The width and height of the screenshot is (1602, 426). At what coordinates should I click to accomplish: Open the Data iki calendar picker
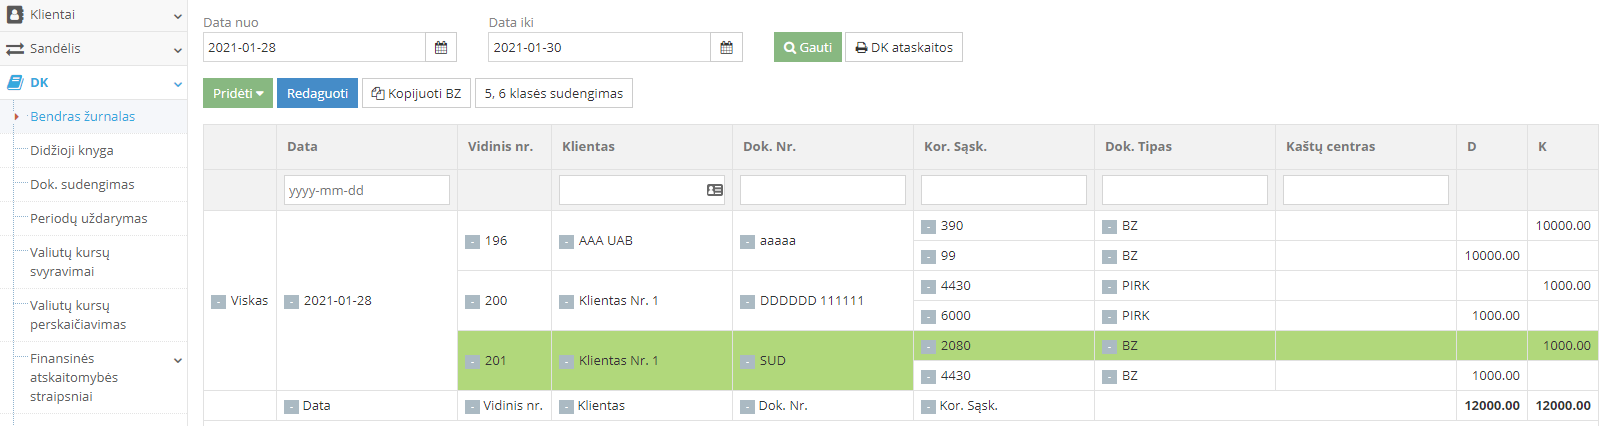726,47
